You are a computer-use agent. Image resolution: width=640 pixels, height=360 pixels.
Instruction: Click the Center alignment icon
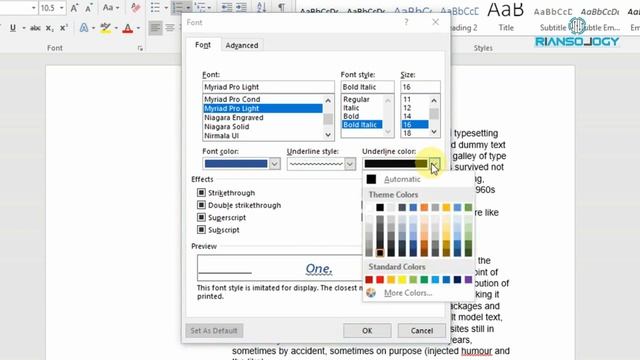170,28
